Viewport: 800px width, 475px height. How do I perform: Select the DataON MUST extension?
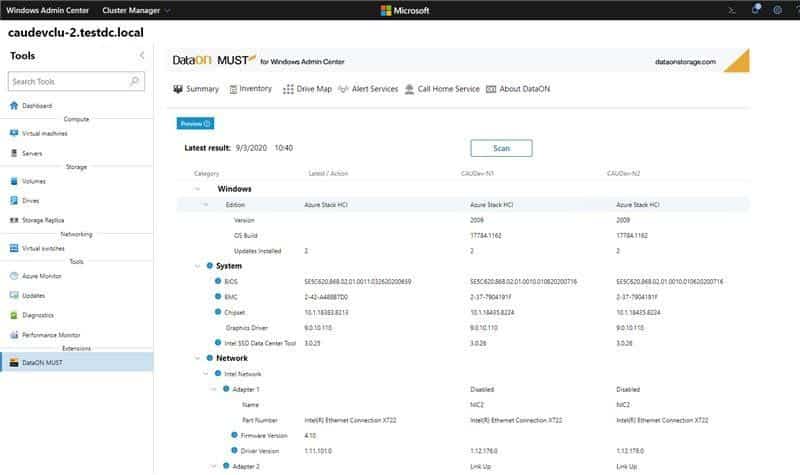click(77, 362)
